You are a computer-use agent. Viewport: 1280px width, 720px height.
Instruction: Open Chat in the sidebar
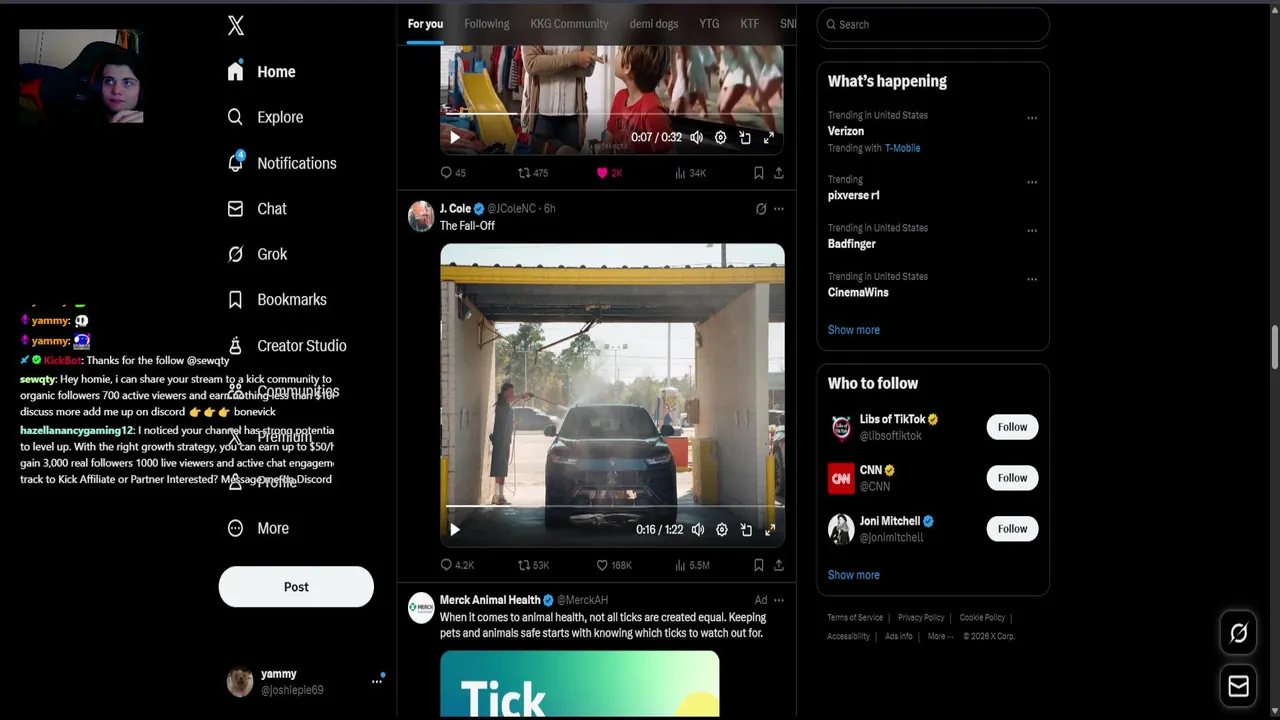(257, 209)
